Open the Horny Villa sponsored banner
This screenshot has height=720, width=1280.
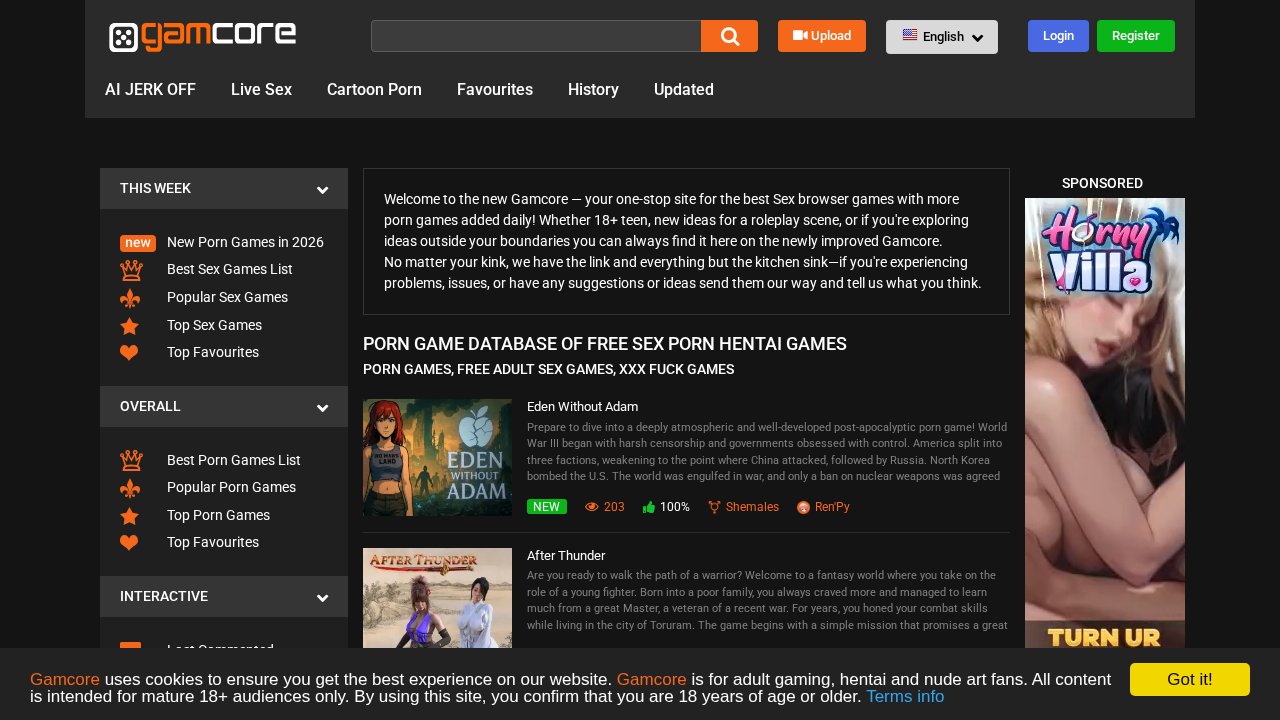[x=1105, y=423]
